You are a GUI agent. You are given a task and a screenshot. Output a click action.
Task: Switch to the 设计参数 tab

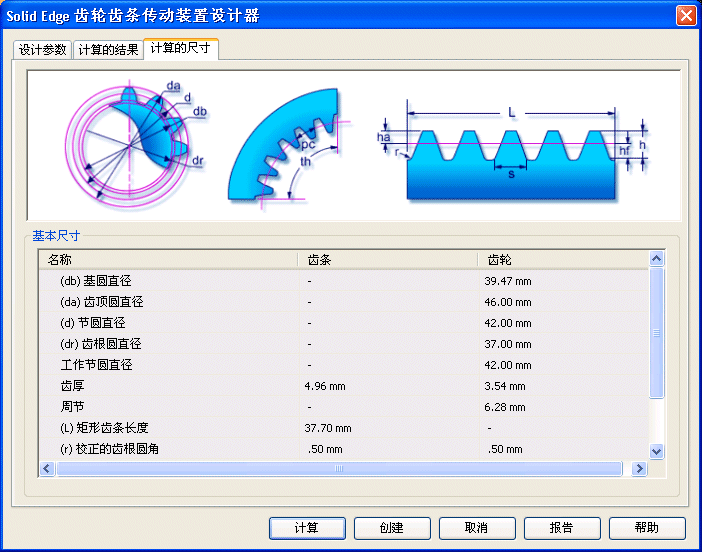(x=42, y=50)
